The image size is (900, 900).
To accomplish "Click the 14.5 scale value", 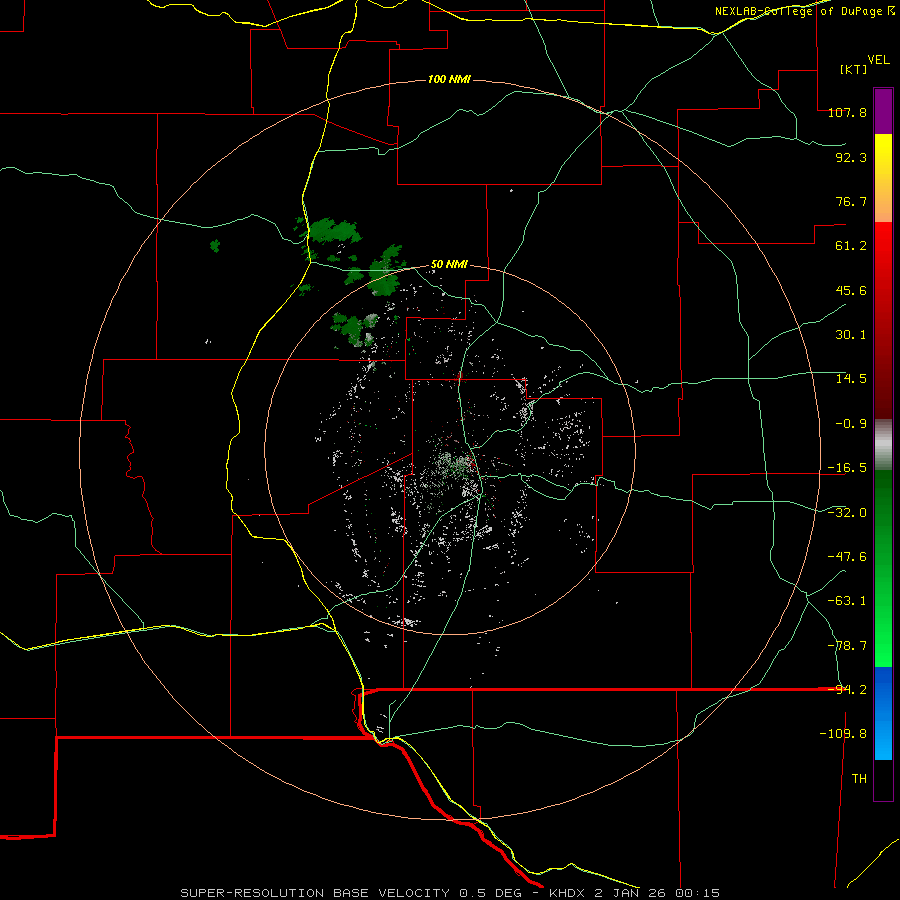I will [851, 379].
